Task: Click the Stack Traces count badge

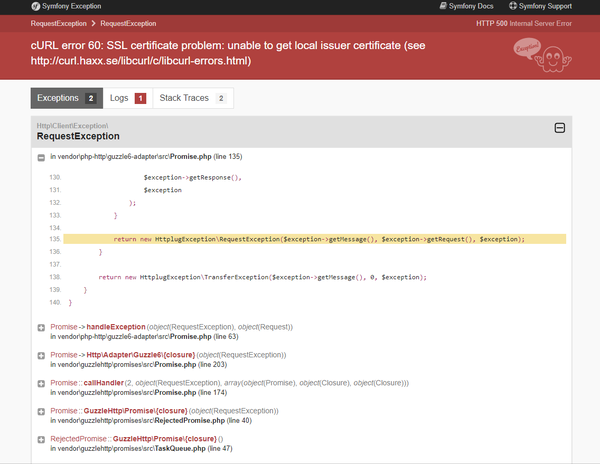Action: (x=221, y=99)
